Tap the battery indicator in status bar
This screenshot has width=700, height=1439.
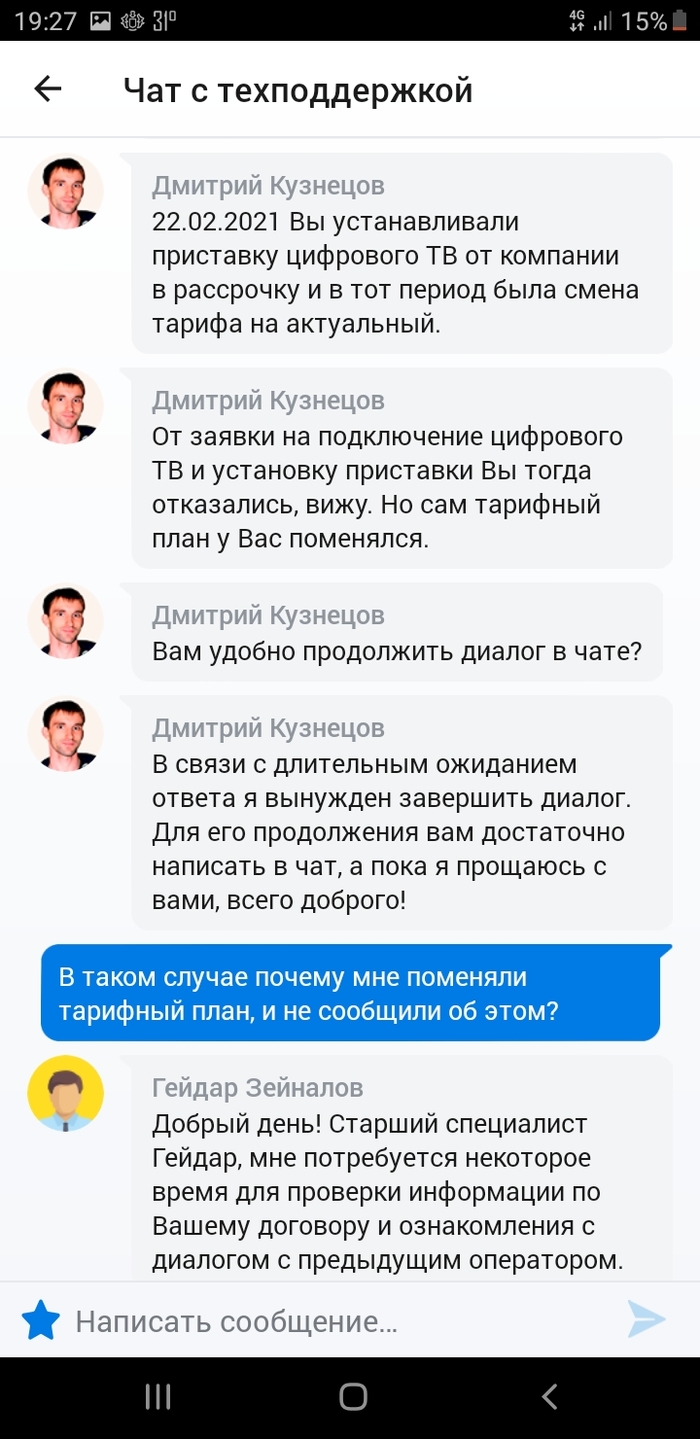680,20
